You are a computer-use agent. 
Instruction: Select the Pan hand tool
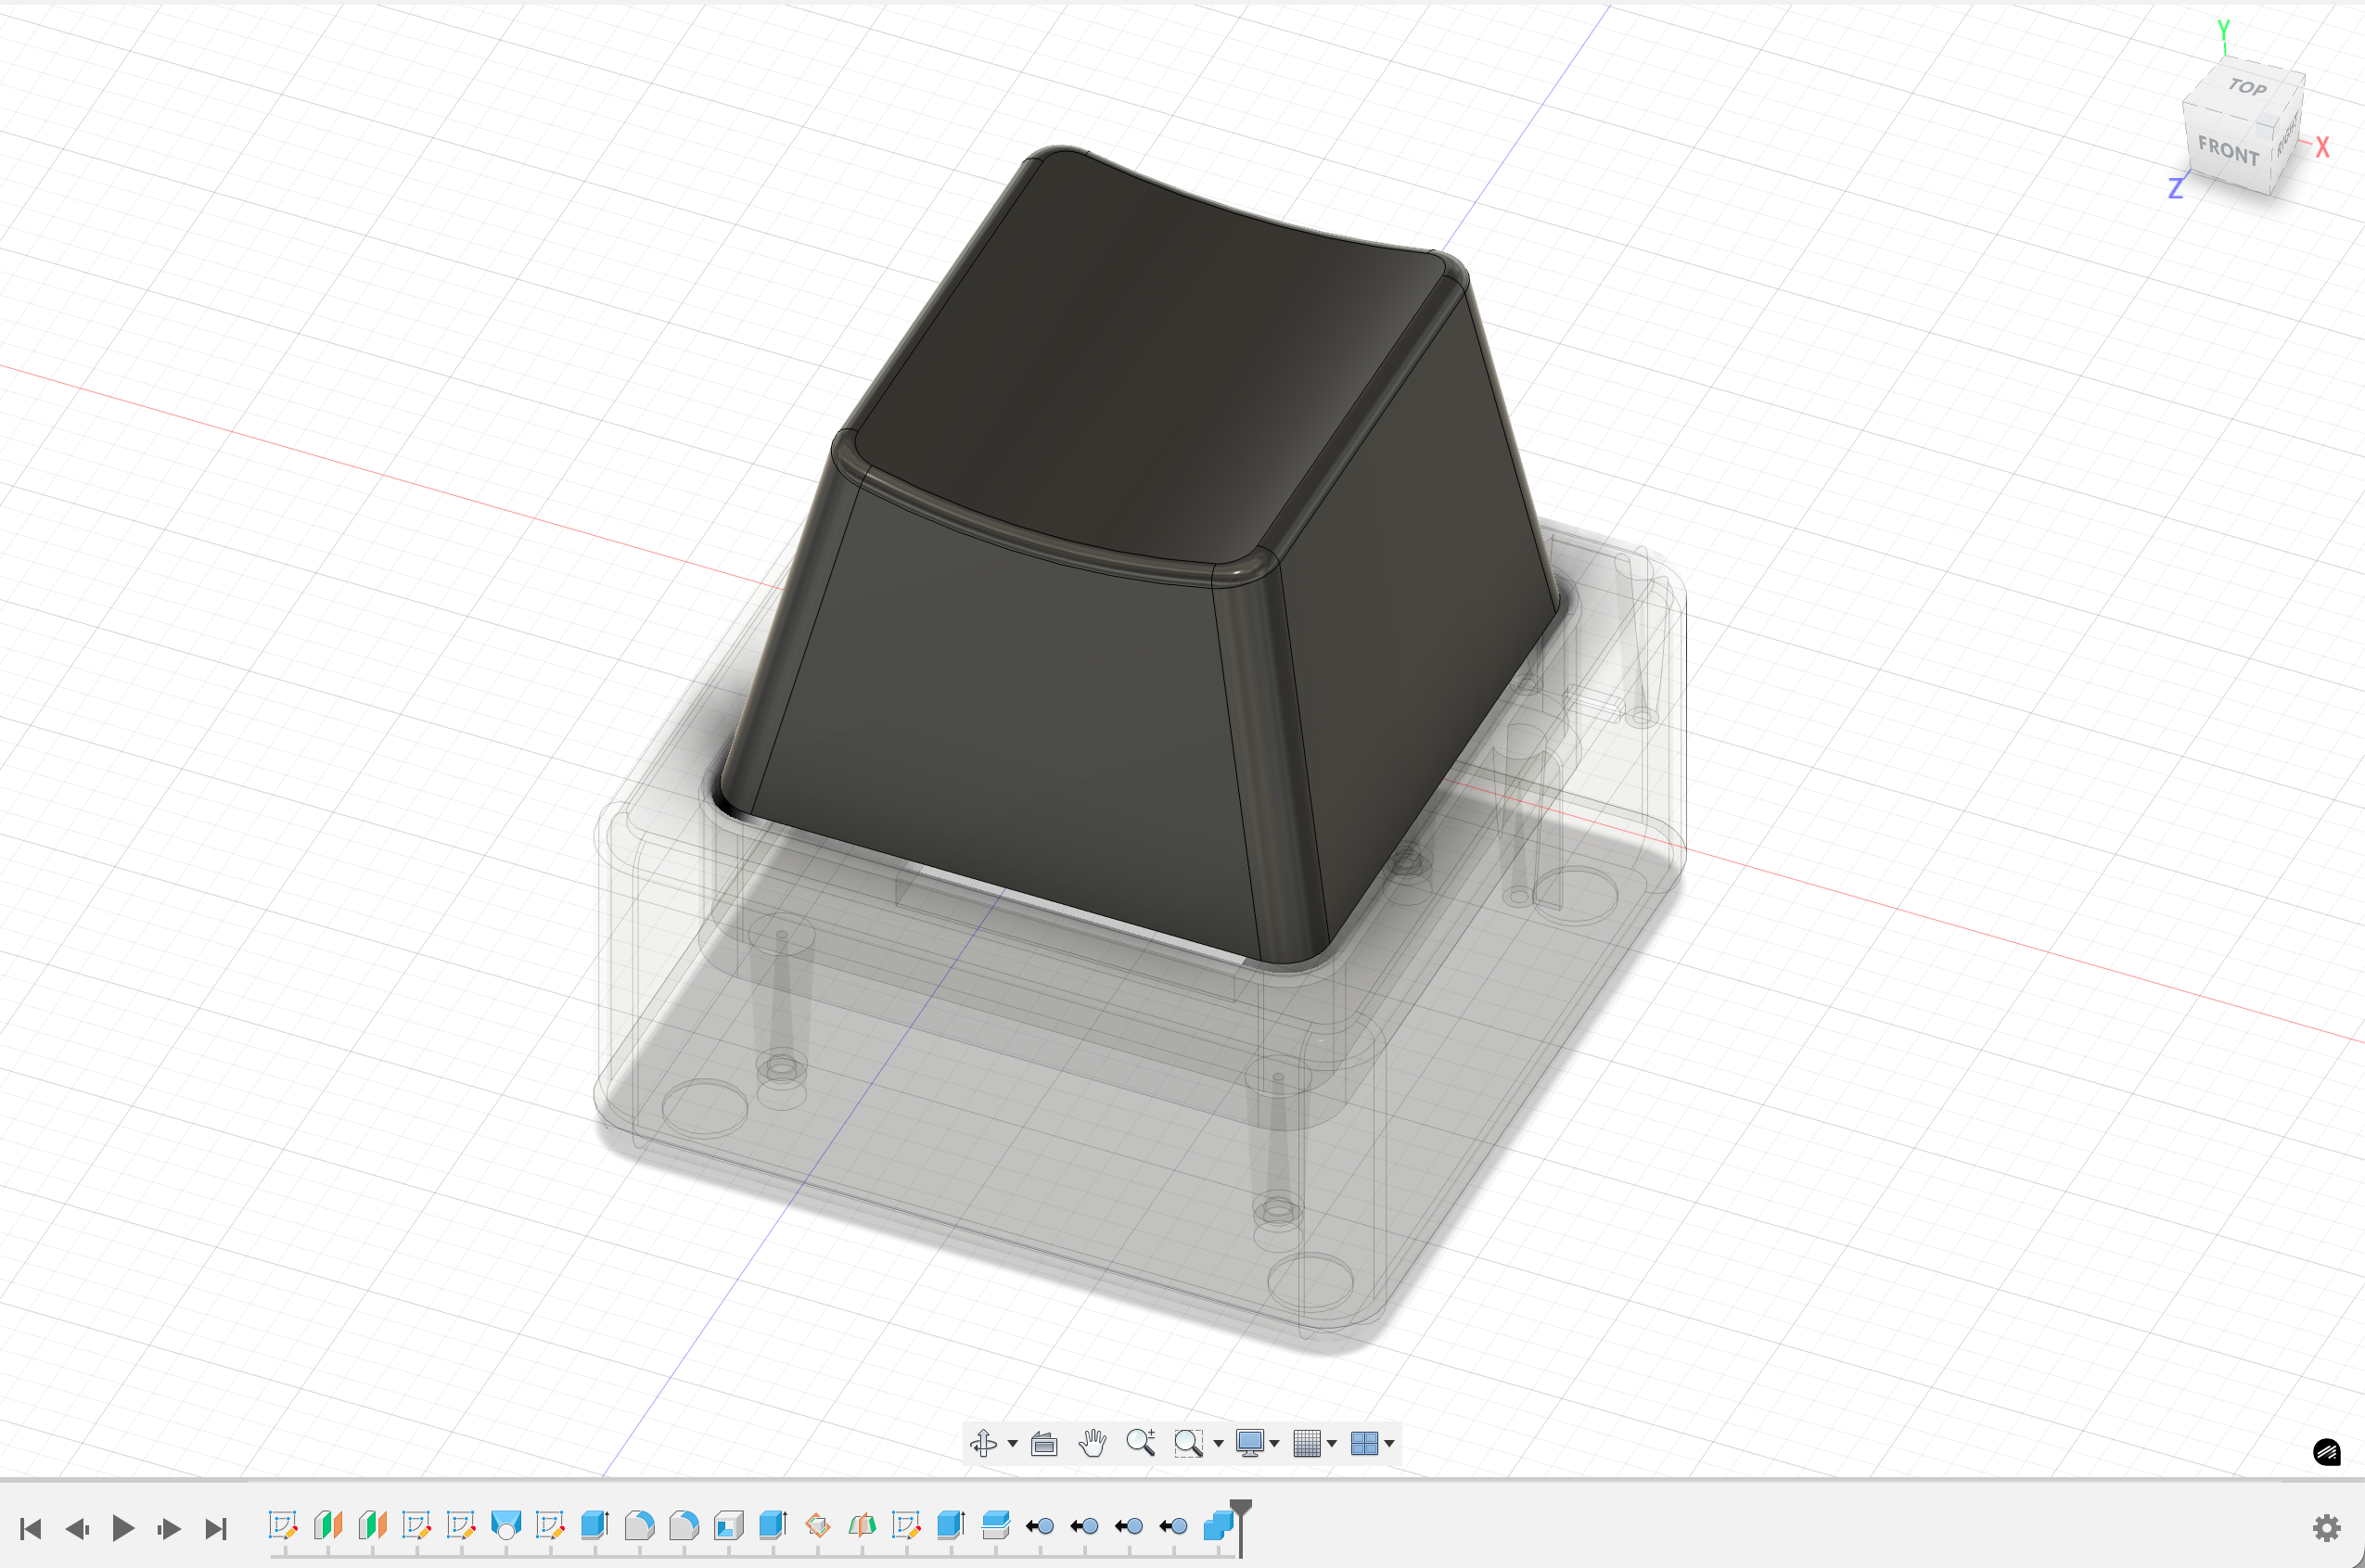1092,1443
